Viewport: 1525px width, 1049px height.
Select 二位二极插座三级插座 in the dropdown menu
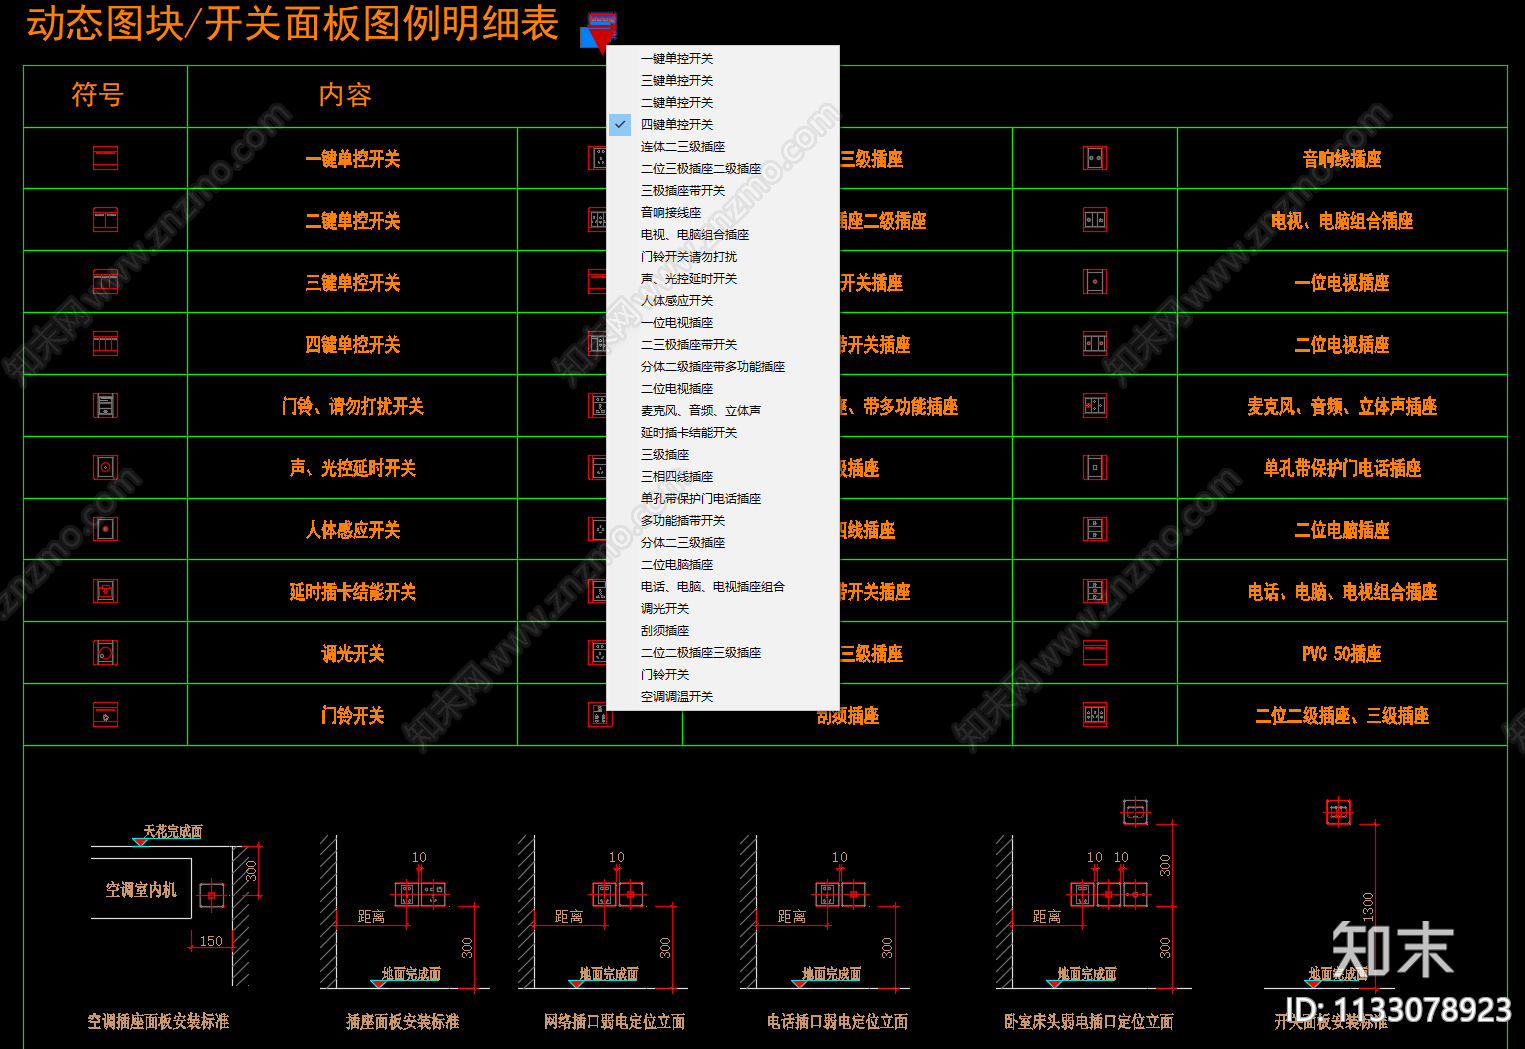(x=701, y=653)
